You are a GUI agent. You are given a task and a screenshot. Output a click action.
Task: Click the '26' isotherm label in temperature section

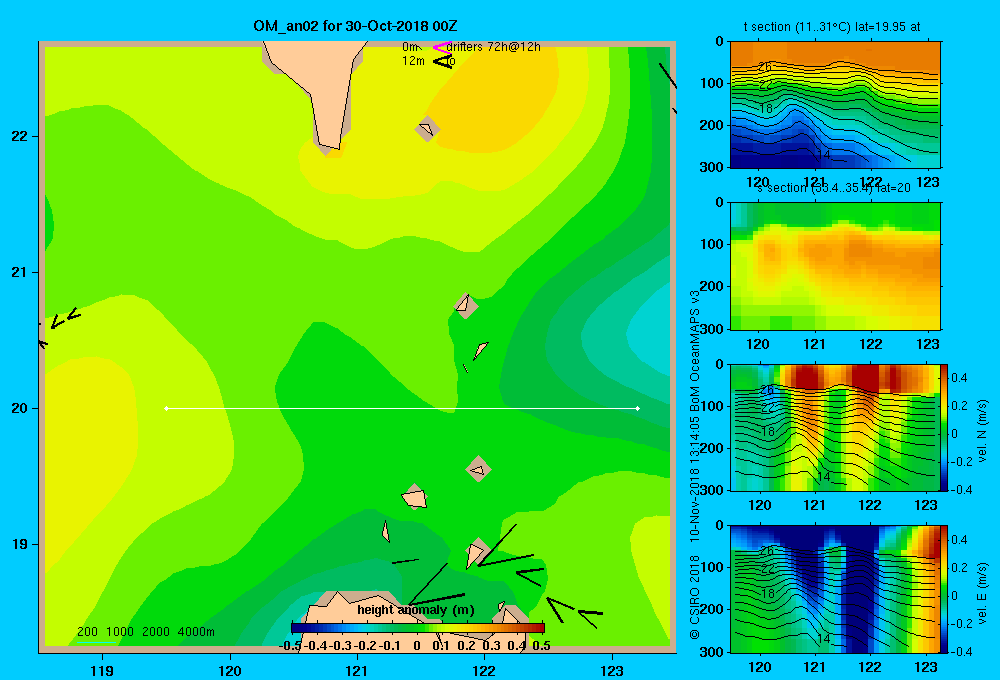click(765, 66)
